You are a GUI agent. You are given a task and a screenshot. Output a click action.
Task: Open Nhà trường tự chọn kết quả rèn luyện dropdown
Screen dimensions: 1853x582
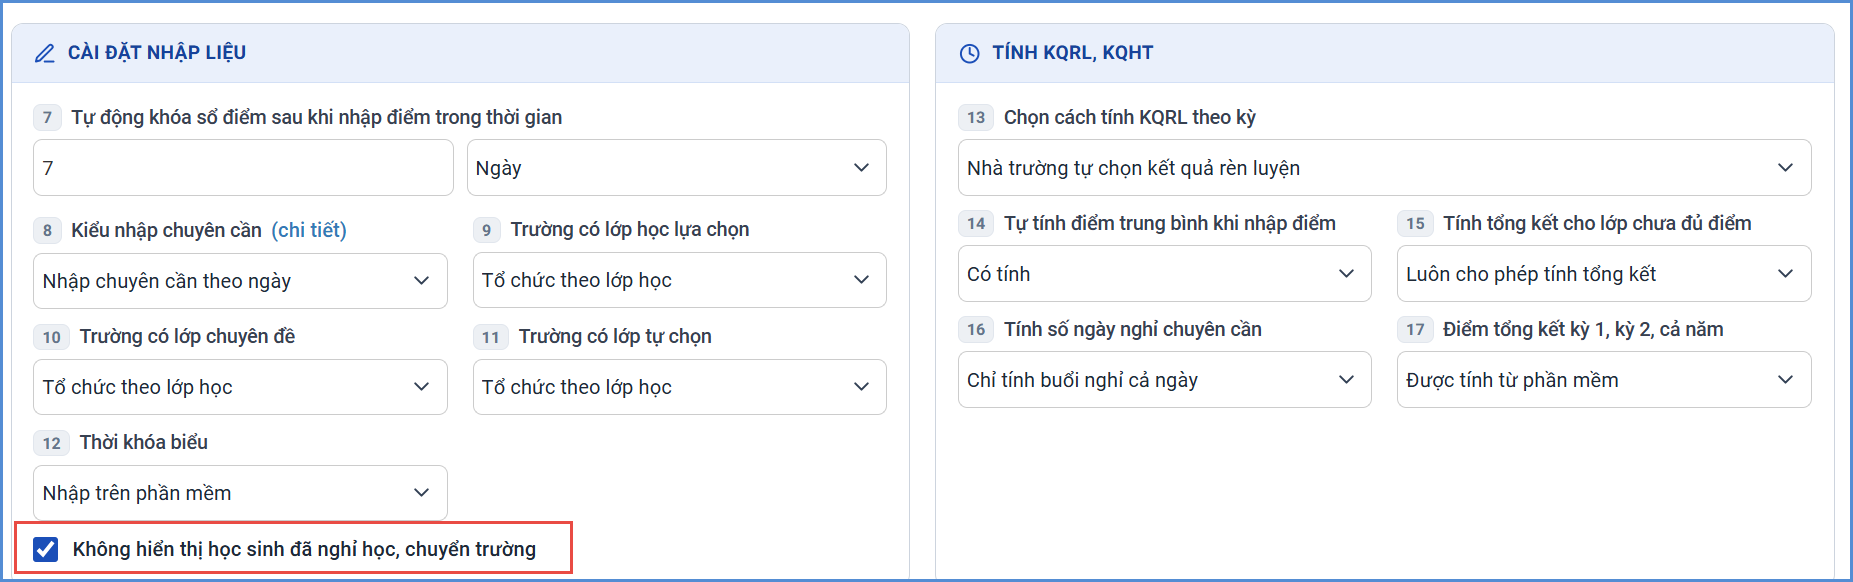coord(1385,168)
